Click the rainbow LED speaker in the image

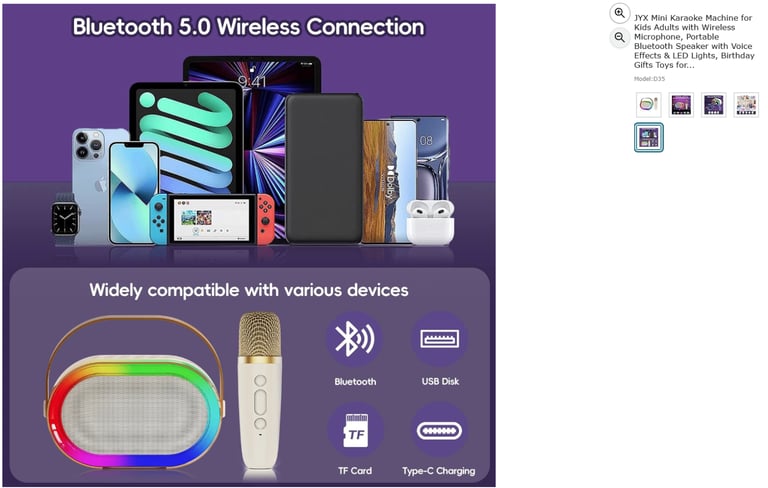pyautogui.click(x=135, y=392)
